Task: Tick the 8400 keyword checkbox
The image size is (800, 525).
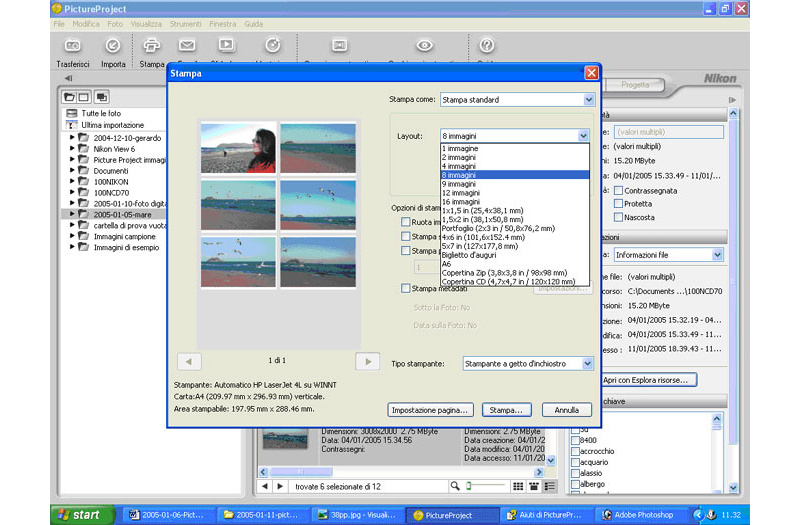Action: click(x=576, y=440)
